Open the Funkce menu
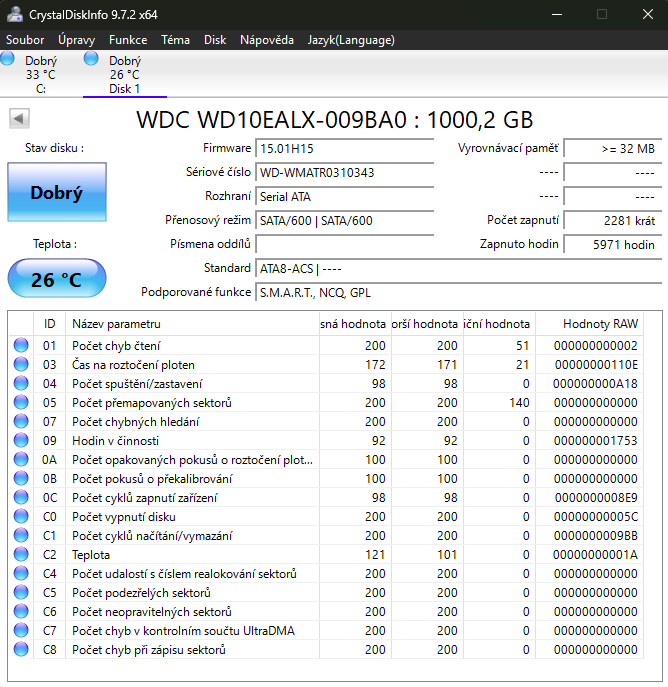The width and height of the screenshot is (668, 687). pyautogui.click(x=128, y=40)
